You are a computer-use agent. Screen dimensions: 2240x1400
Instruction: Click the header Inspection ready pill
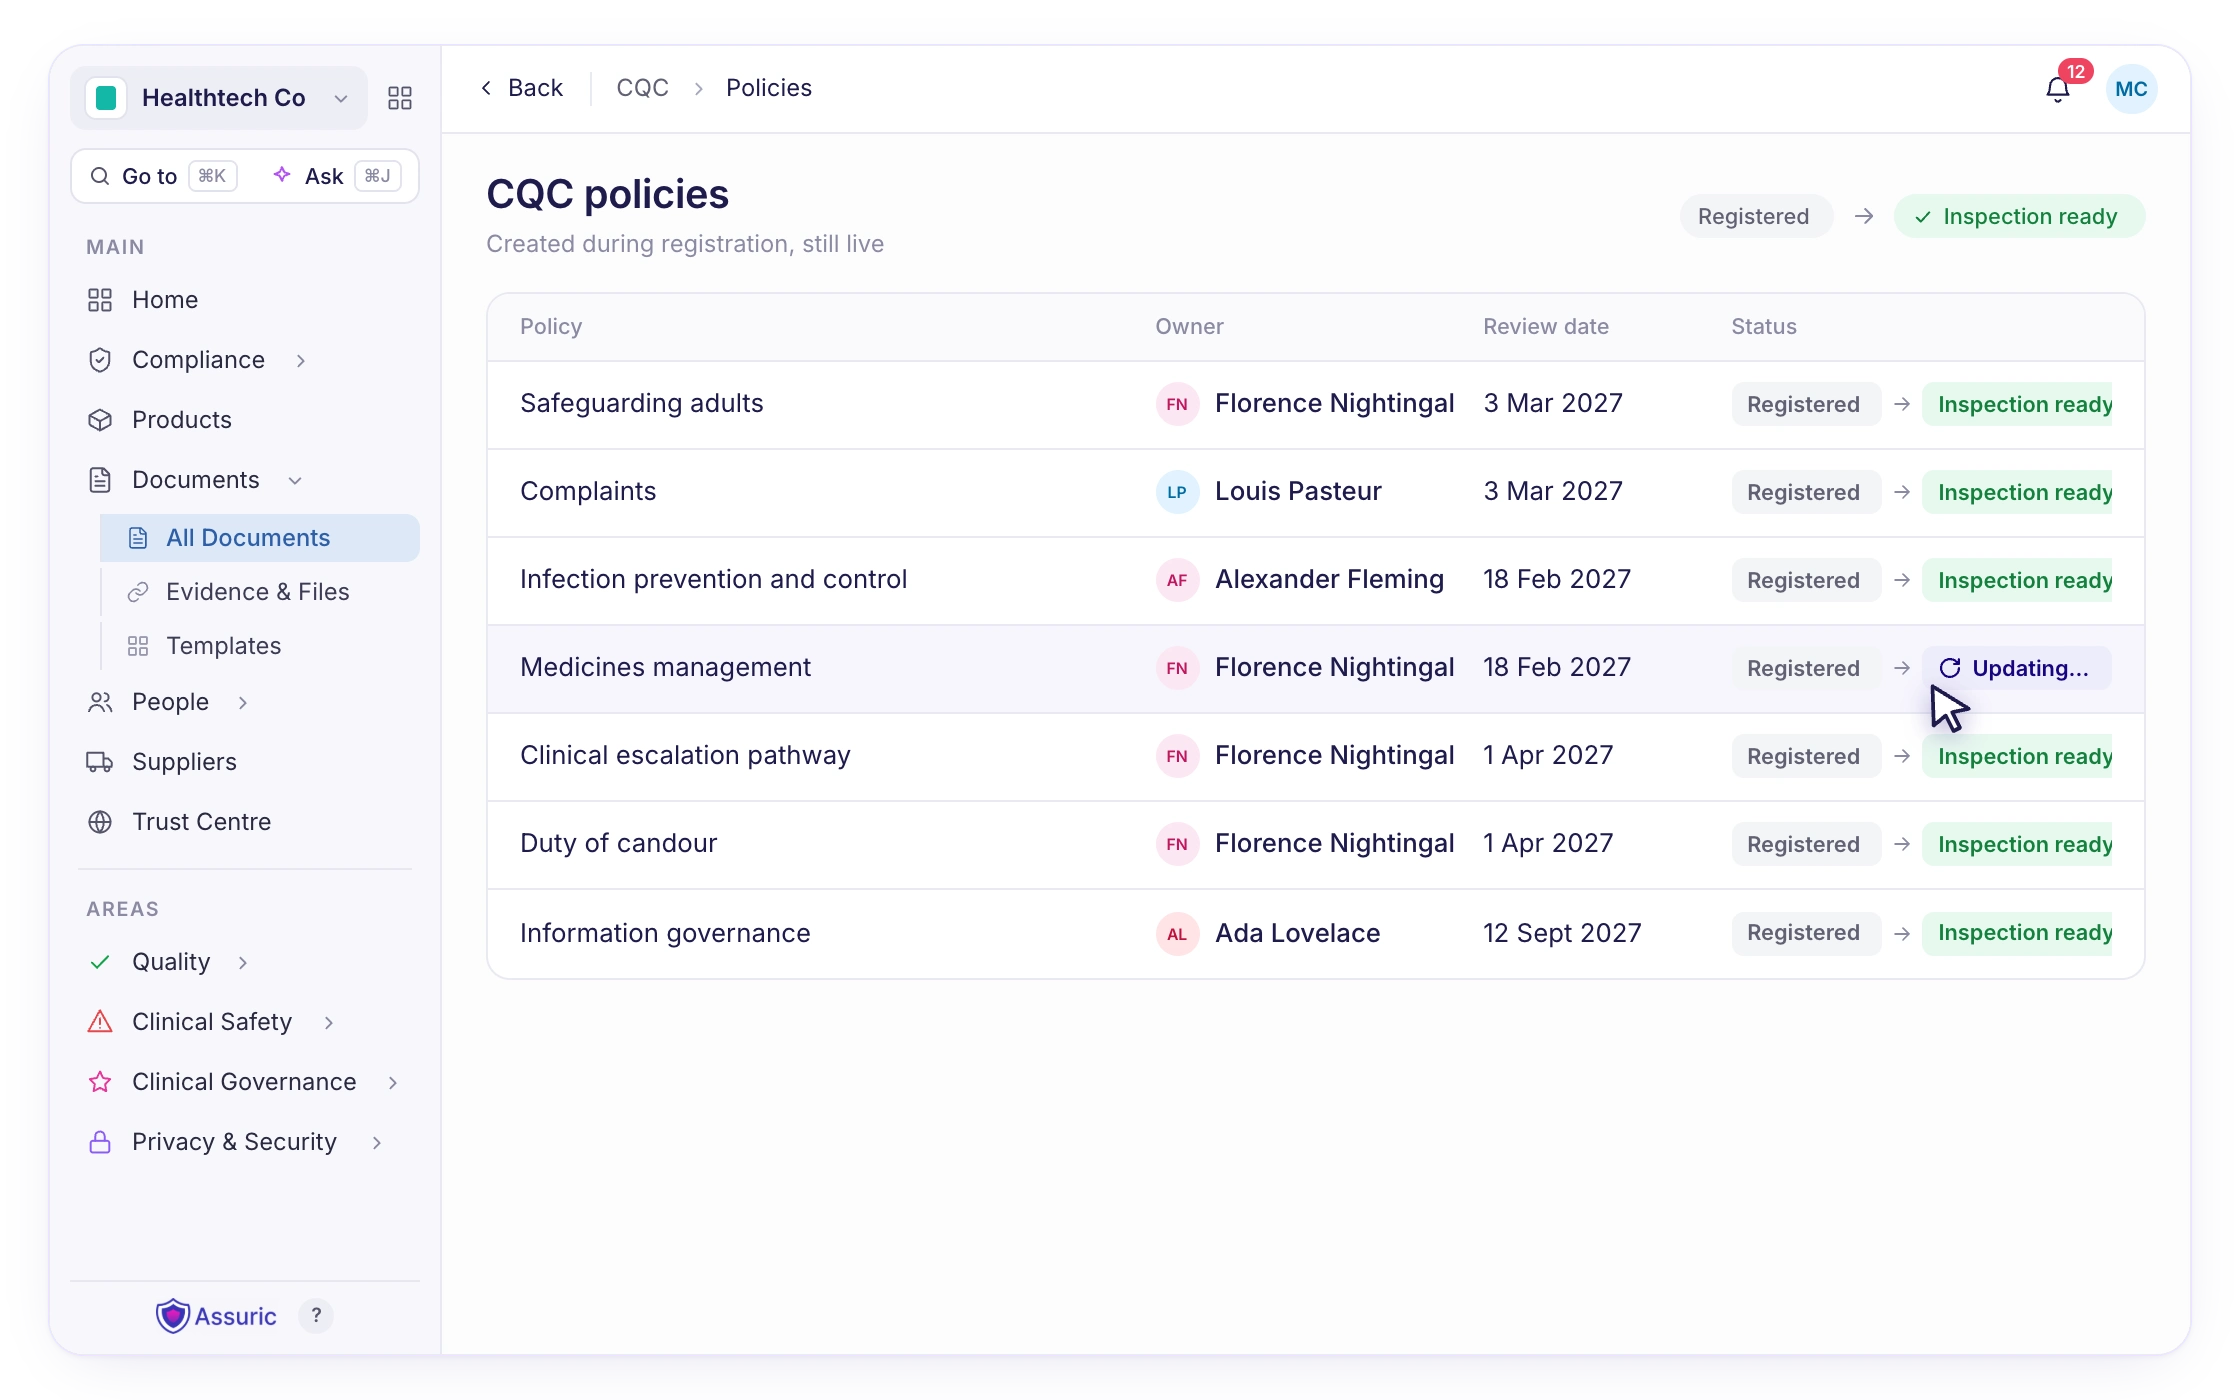coord(2019,216)
